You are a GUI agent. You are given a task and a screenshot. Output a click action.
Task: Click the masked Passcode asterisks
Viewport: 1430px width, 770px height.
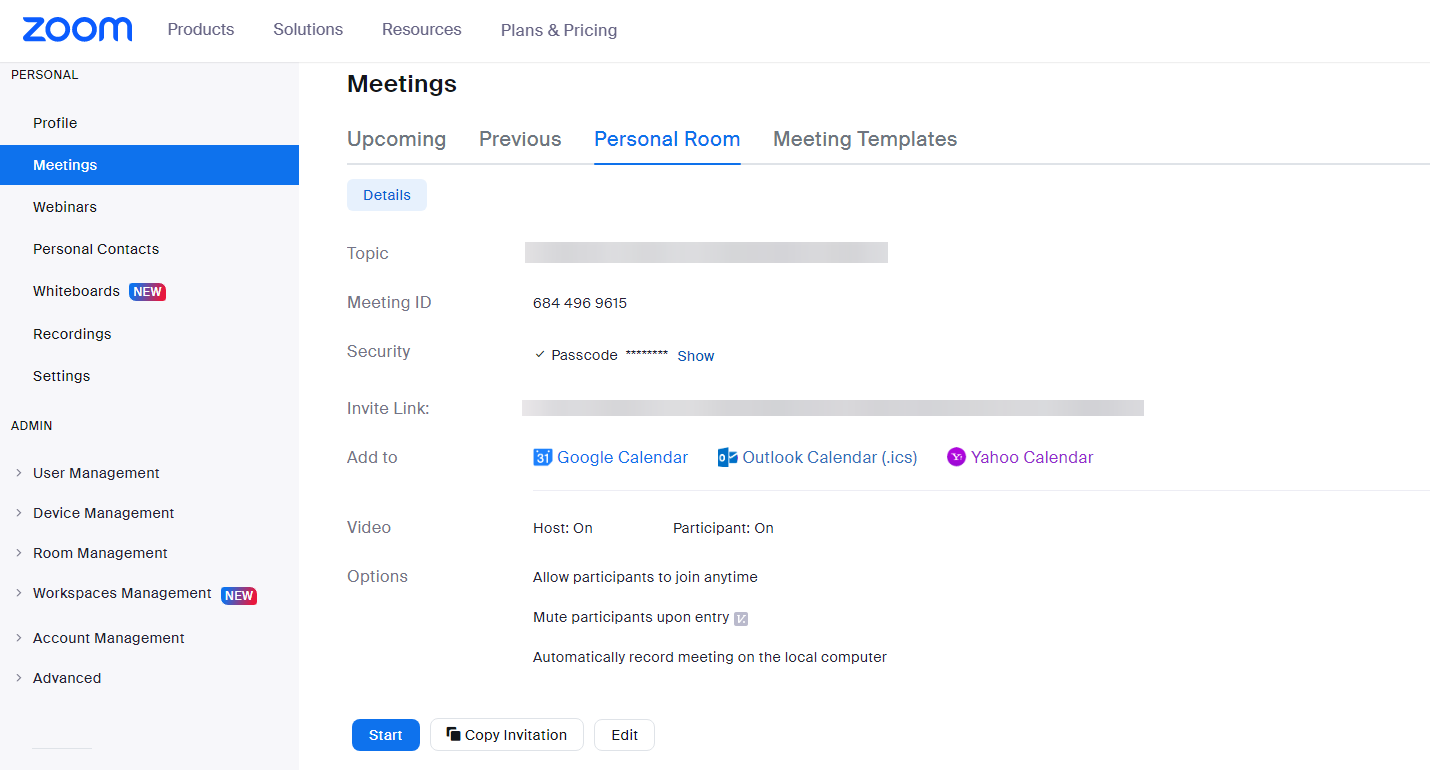point(647,355)
